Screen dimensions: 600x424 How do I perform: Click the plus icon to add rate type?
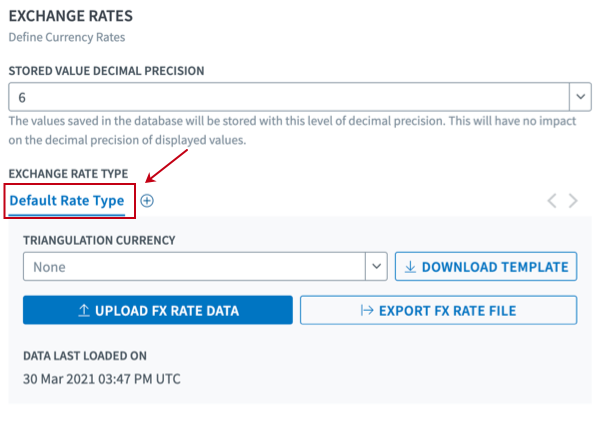[x=147, y=200]
